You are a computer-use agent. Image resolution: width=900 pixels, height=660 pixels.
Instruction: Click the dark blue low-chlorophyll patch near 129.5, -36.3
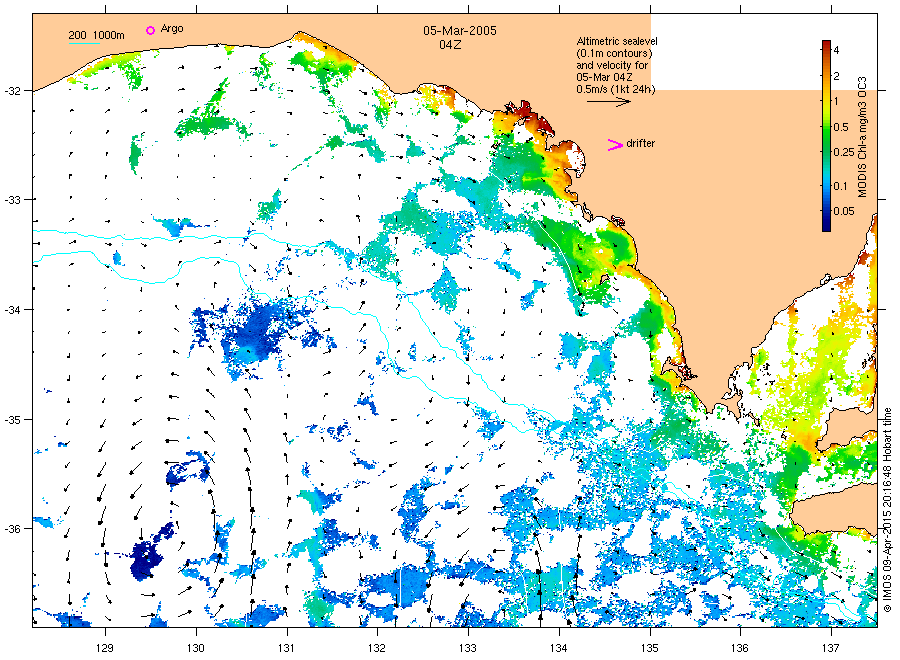148,556
